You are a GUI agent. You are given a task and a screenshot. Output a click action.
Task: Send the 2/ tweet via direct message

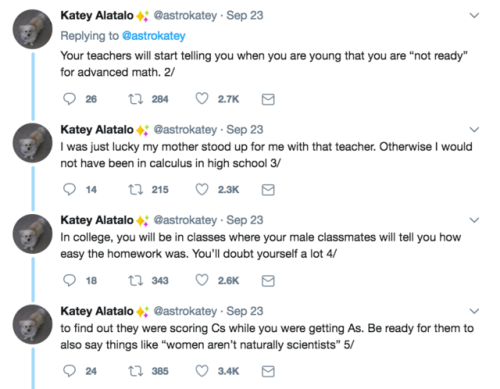268,99
